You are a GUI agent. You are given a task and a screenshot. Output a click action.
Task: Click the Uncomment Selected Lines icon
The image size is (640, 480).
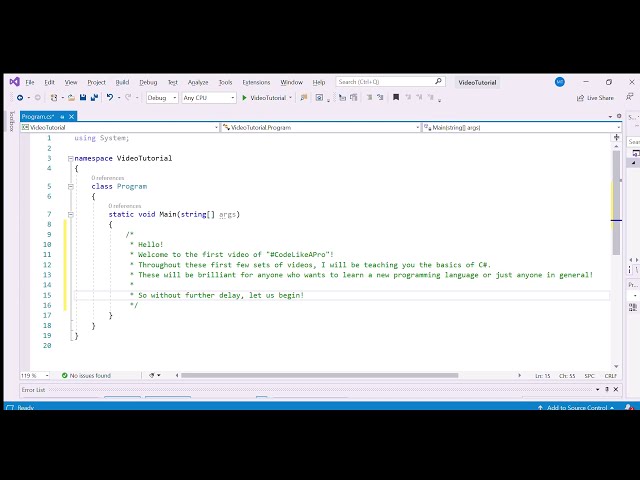[380, 97]
